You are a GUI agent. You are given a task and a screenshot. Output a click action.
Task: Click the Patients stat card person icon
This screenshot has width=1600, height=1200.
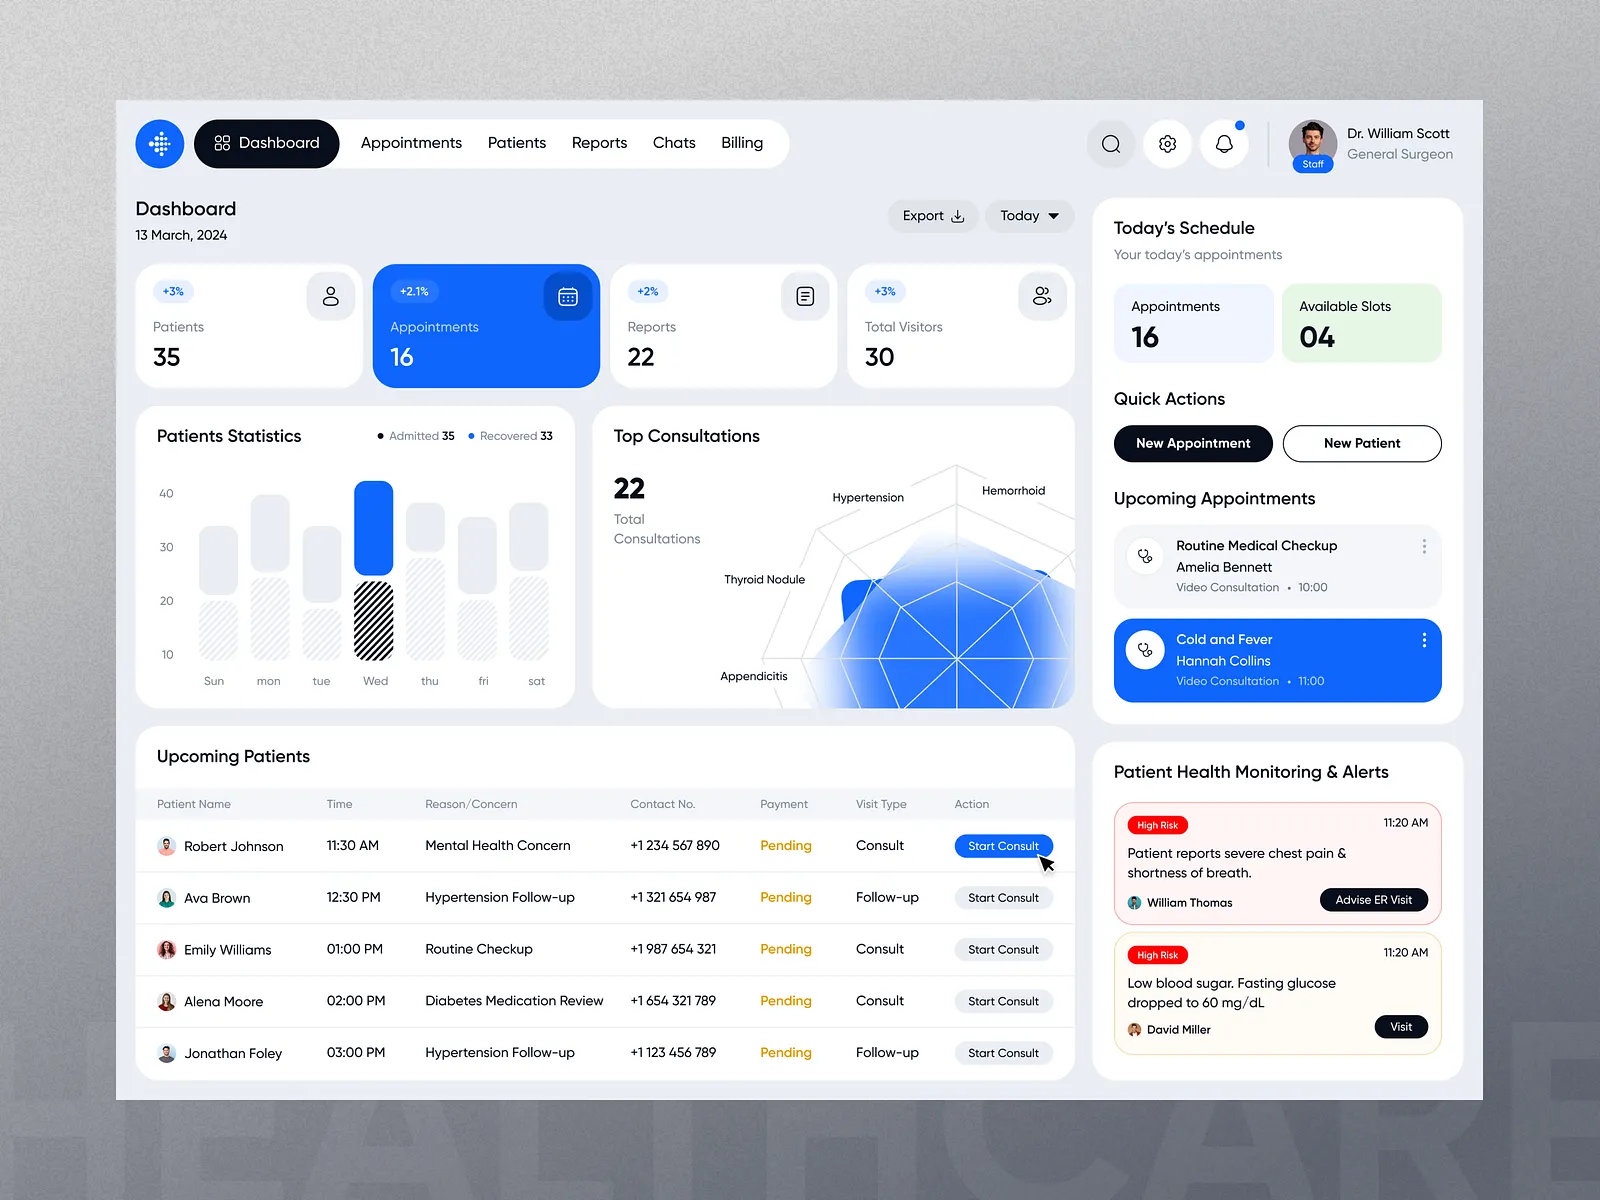pos(331,296)
